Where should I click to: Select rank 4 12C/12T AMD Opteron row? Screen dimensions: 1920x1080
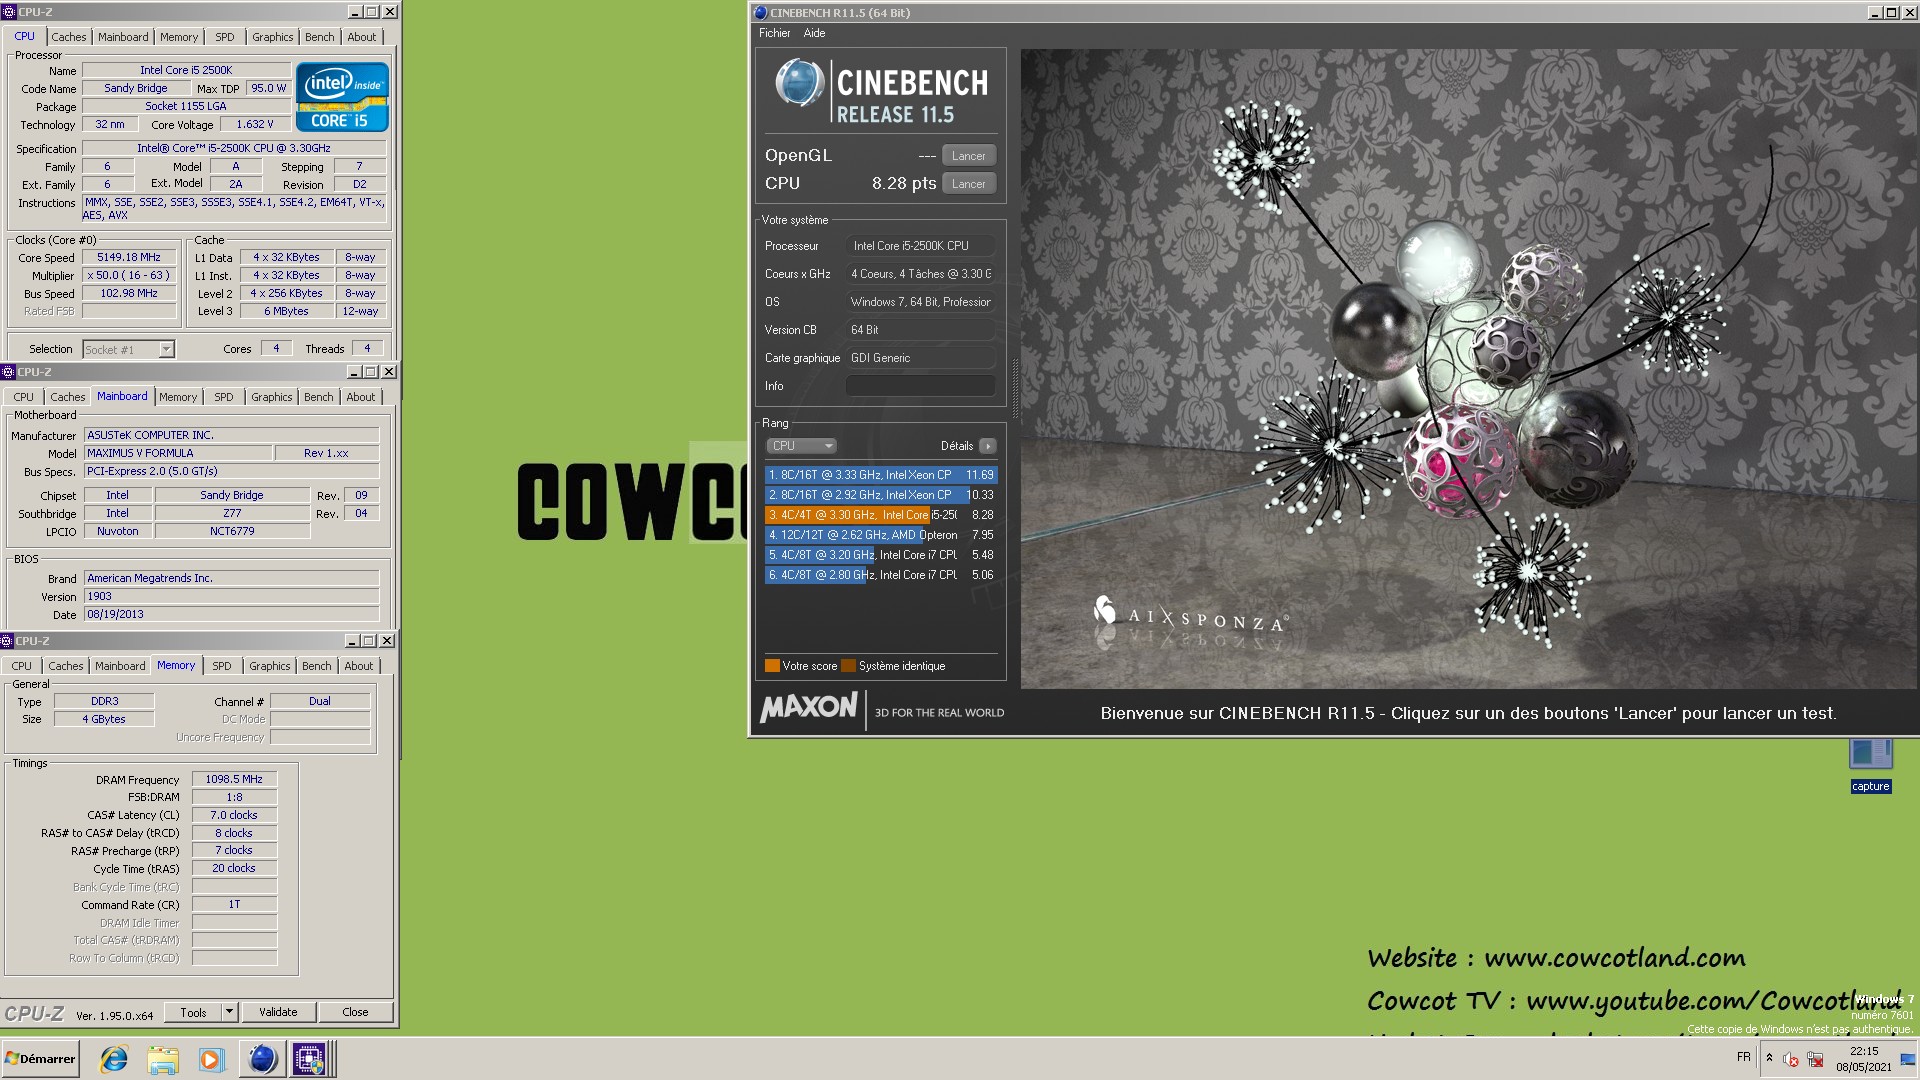(881, 535)
